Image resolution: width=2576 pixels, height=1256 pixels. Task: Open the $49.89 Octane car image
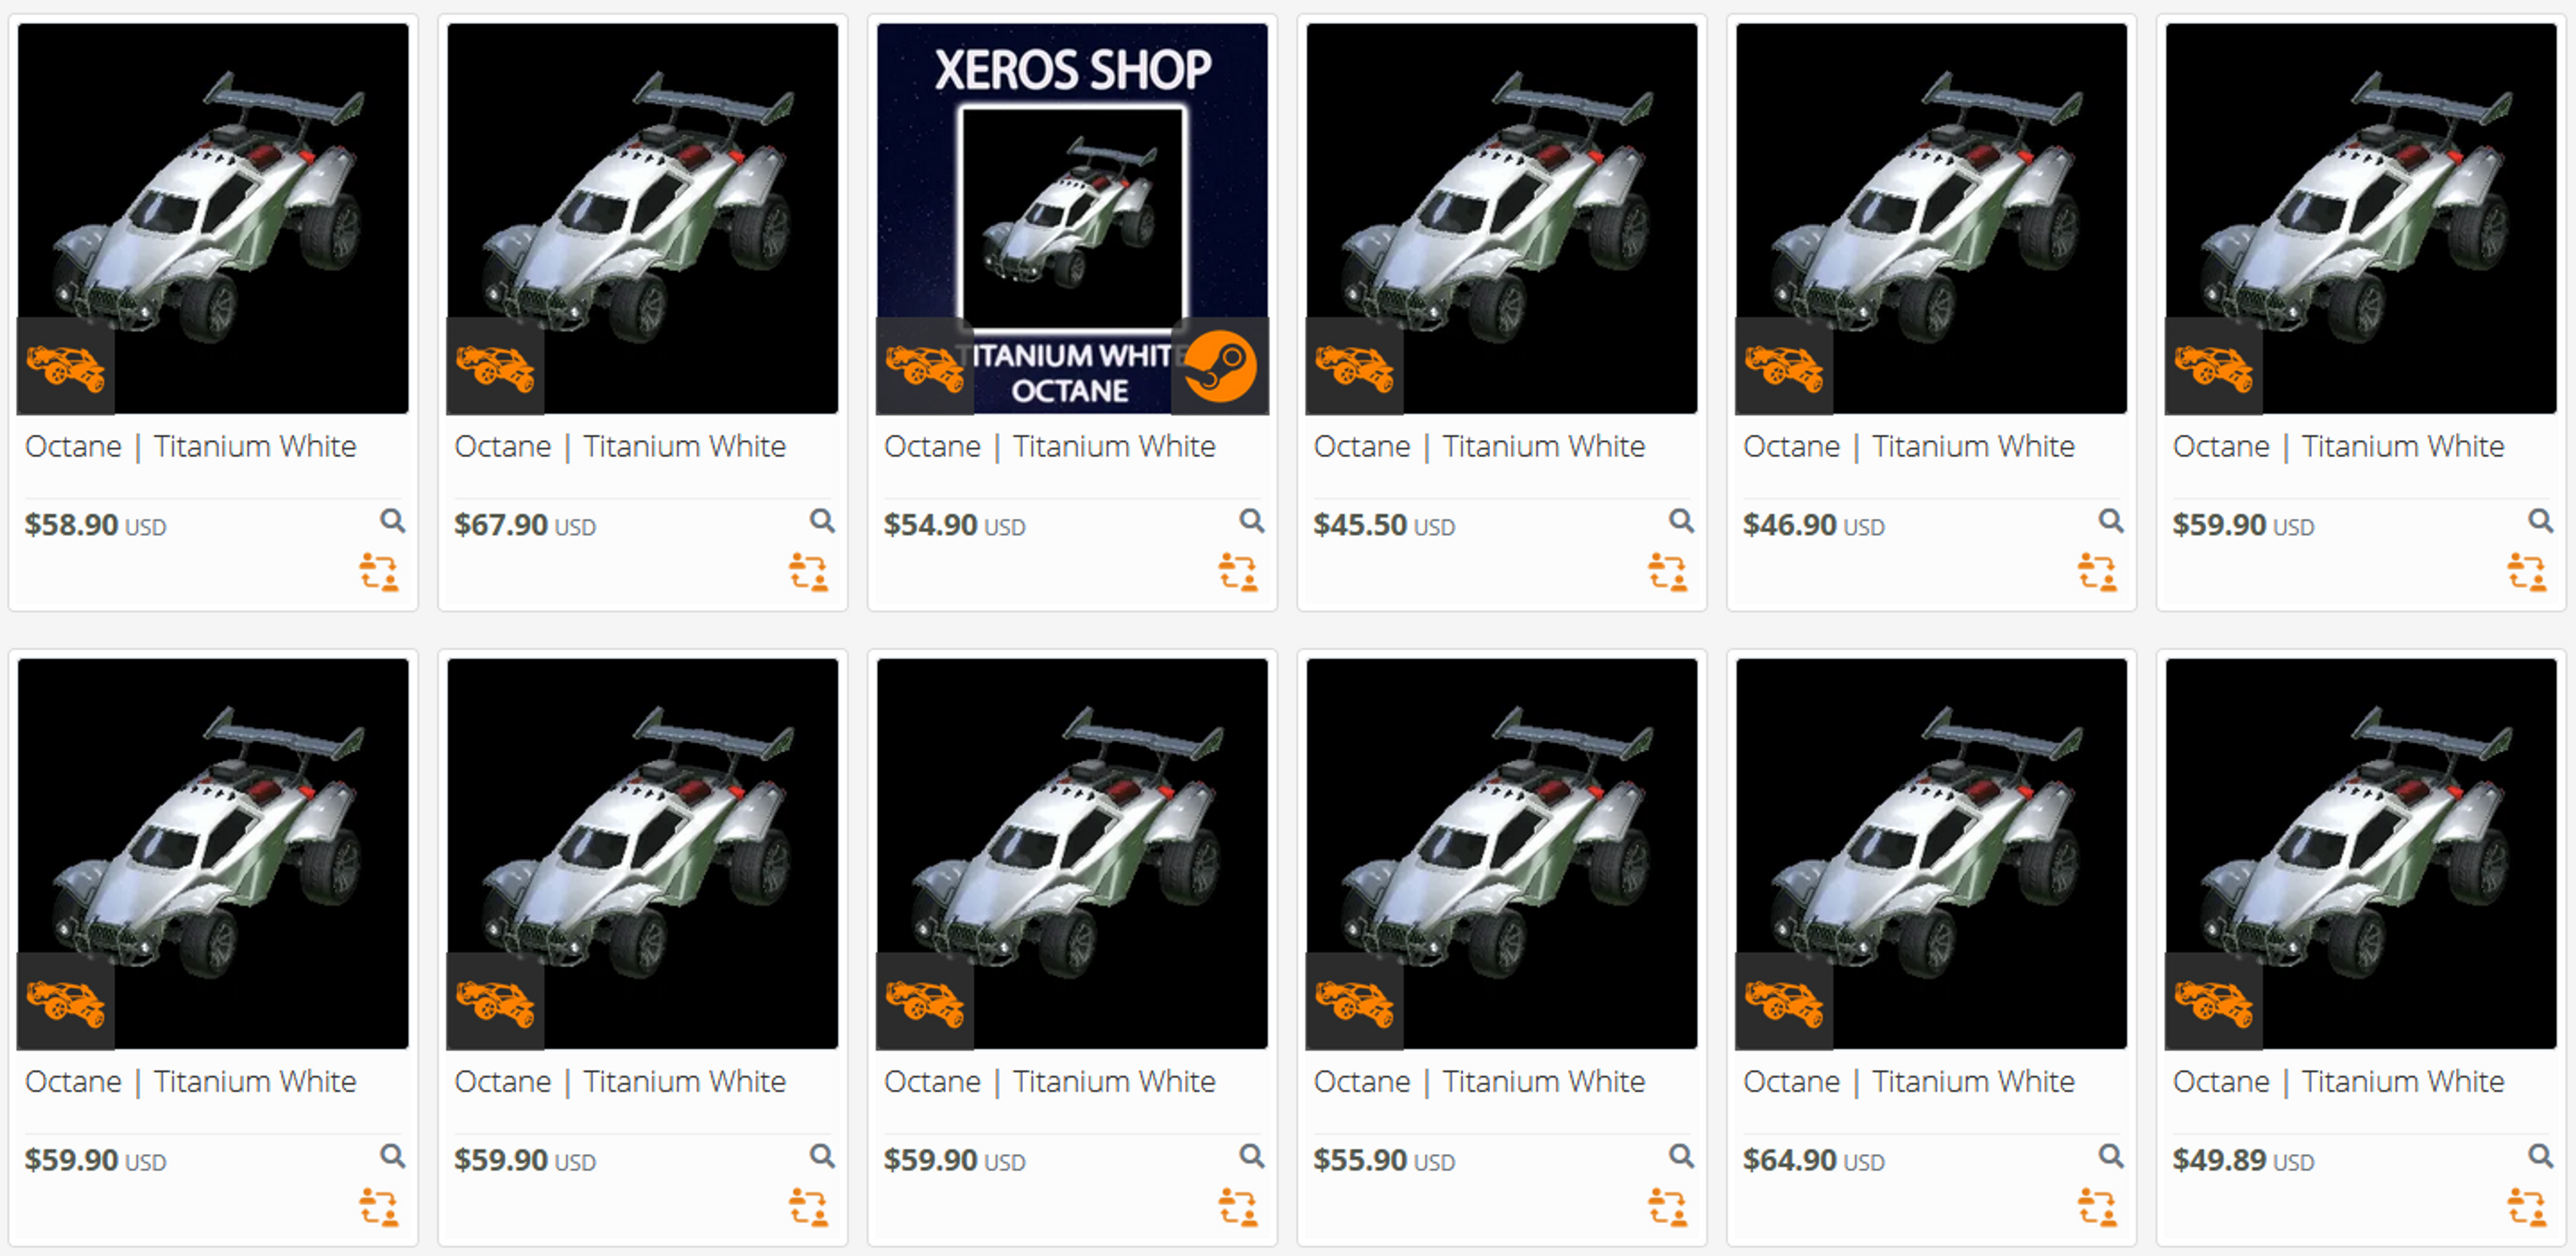2361,853
